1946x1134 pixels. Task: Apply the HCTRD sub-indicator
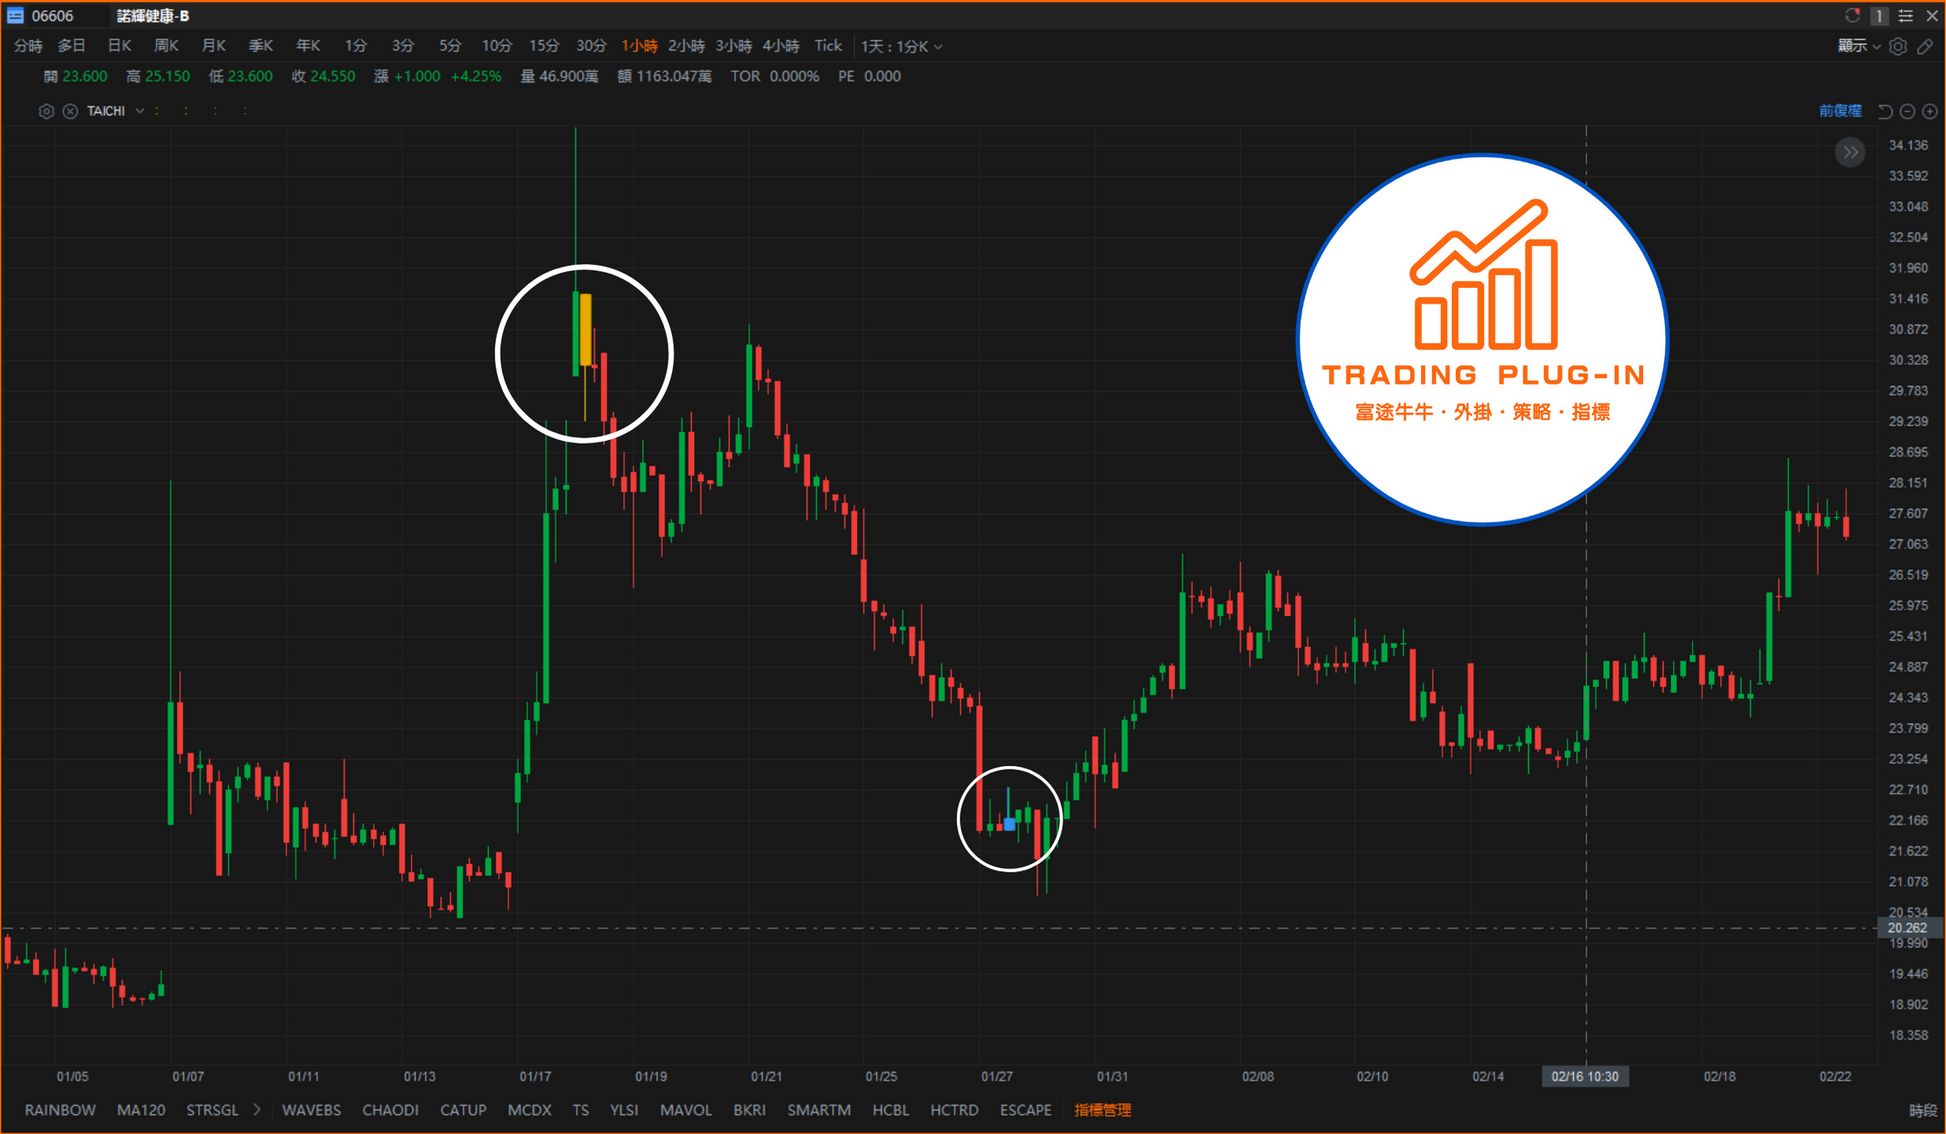954,1110
